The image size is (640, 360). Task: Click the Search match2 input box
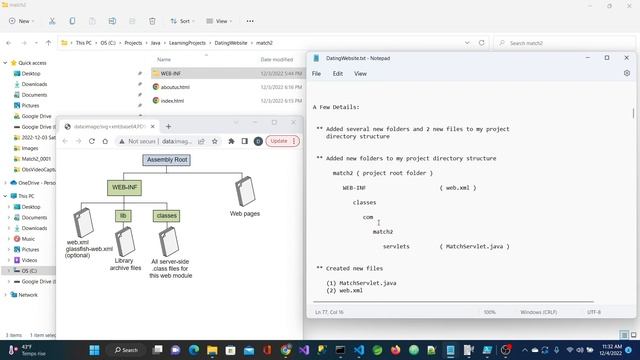coord(565,43)
